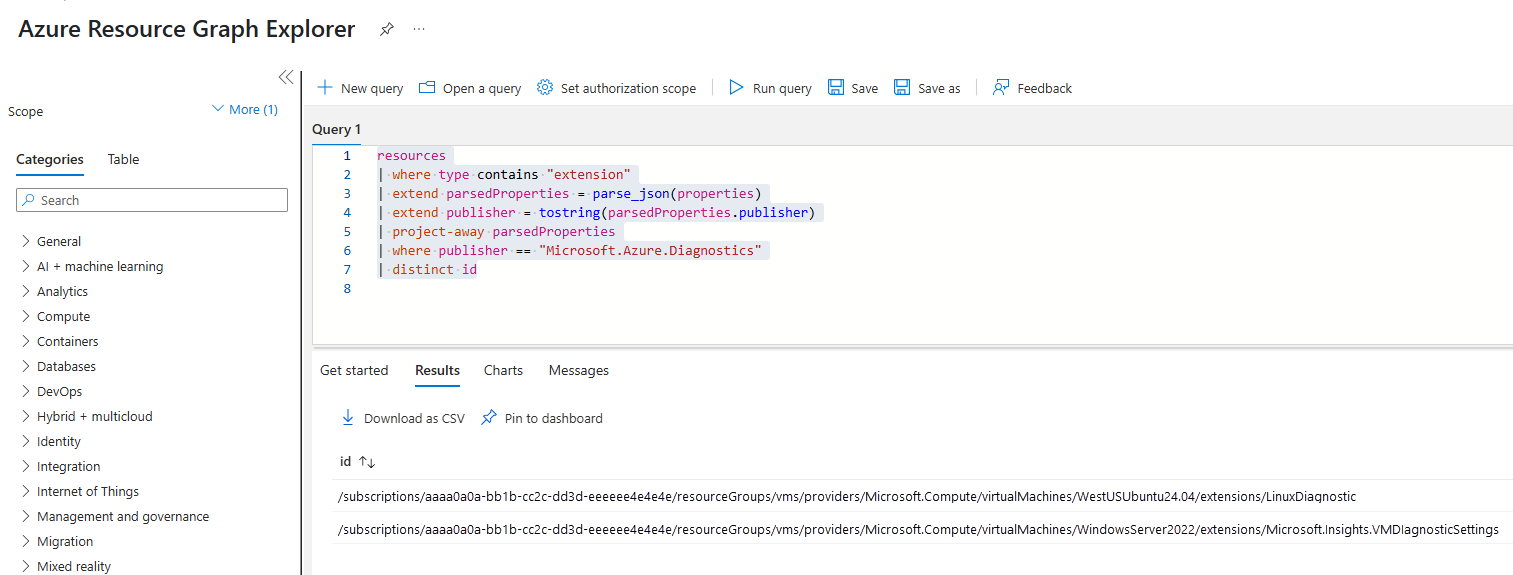Open the ellipsis menu next to title
The height and width of the screenshot is (575, 1513).
pos(419,30)
